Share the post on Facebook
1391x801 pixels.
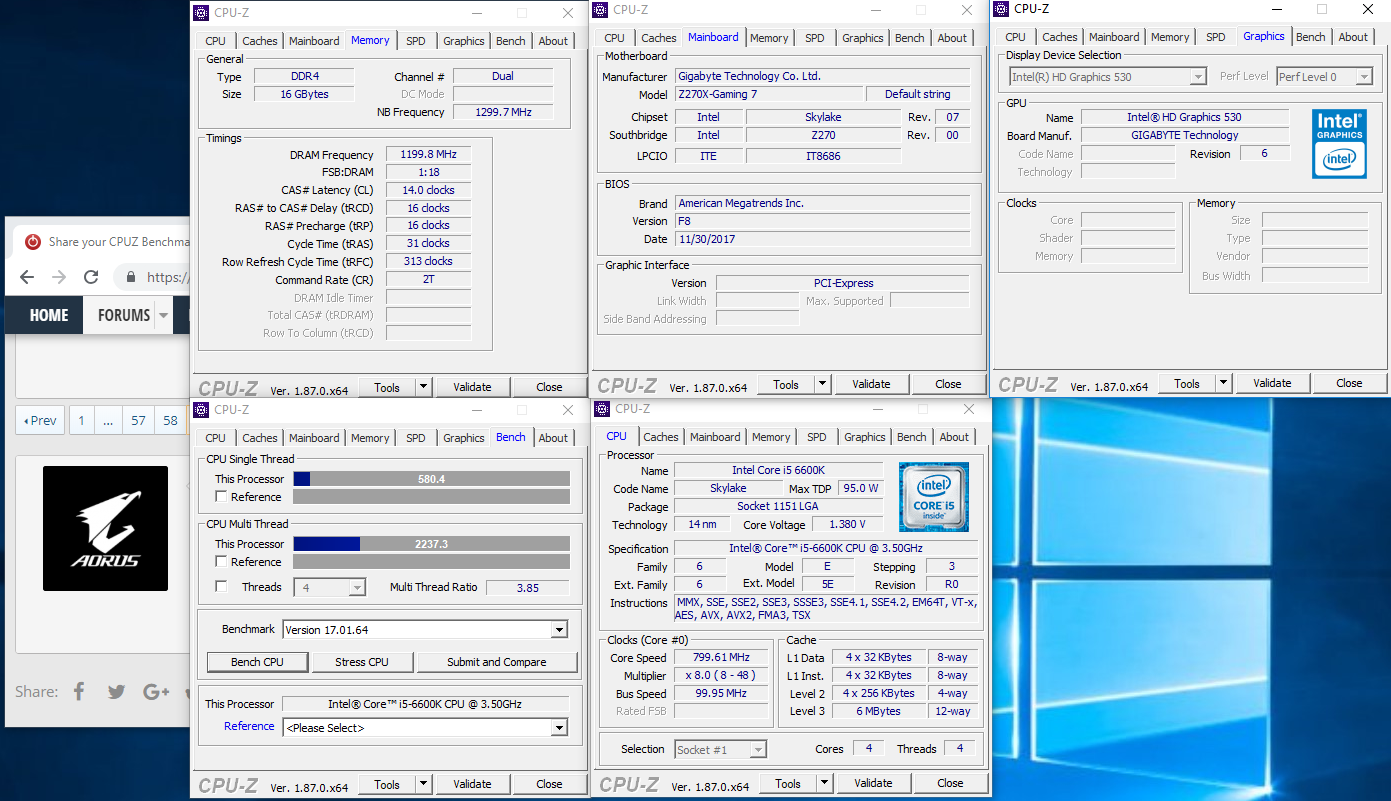click(79, 691)
